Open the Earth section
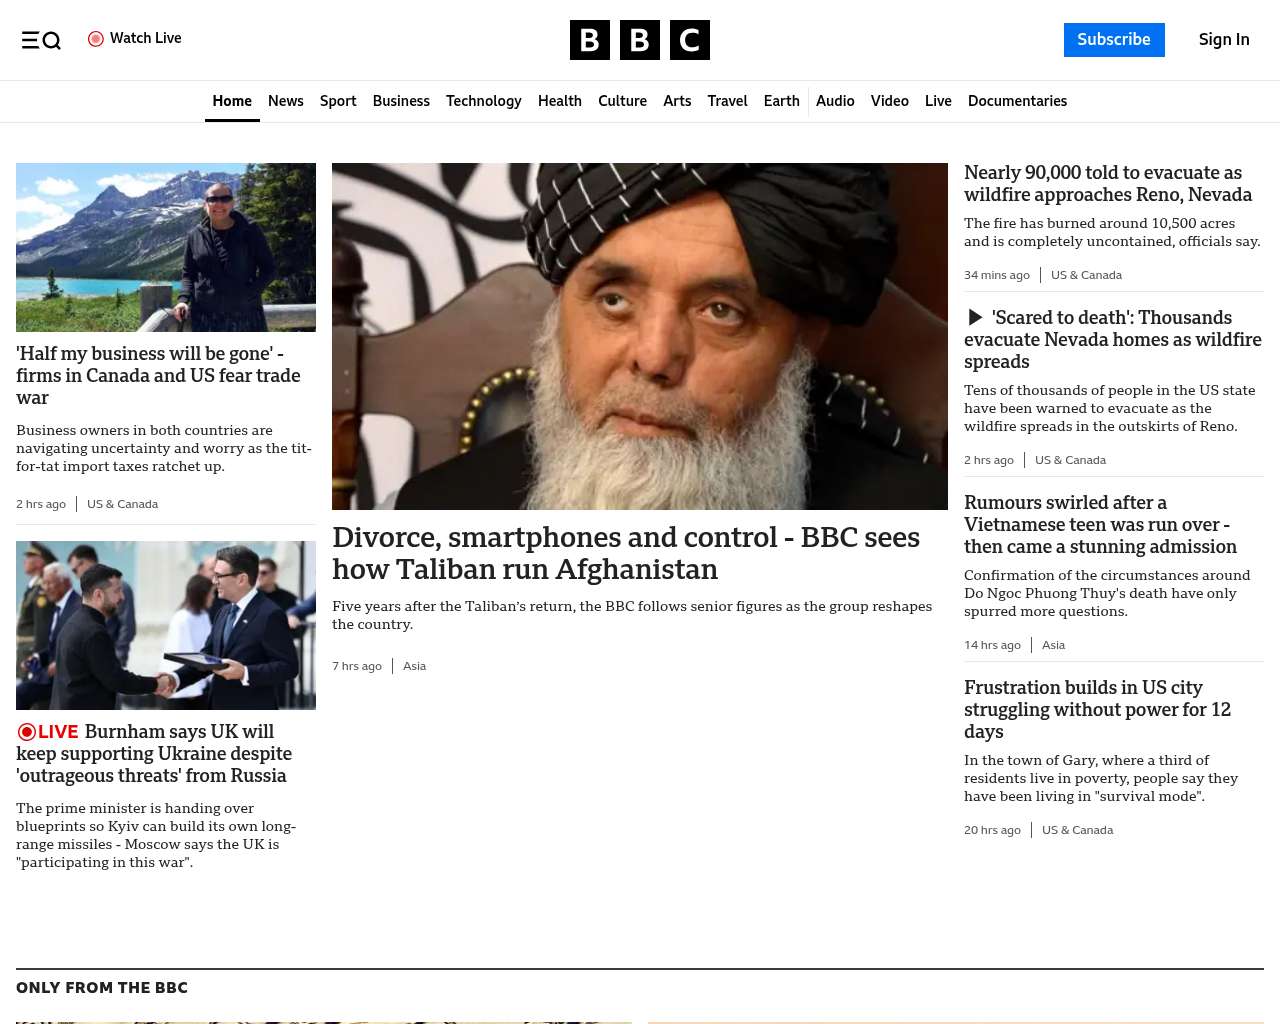Viewport: 1280px width, 1024px height. click(782, 101)
